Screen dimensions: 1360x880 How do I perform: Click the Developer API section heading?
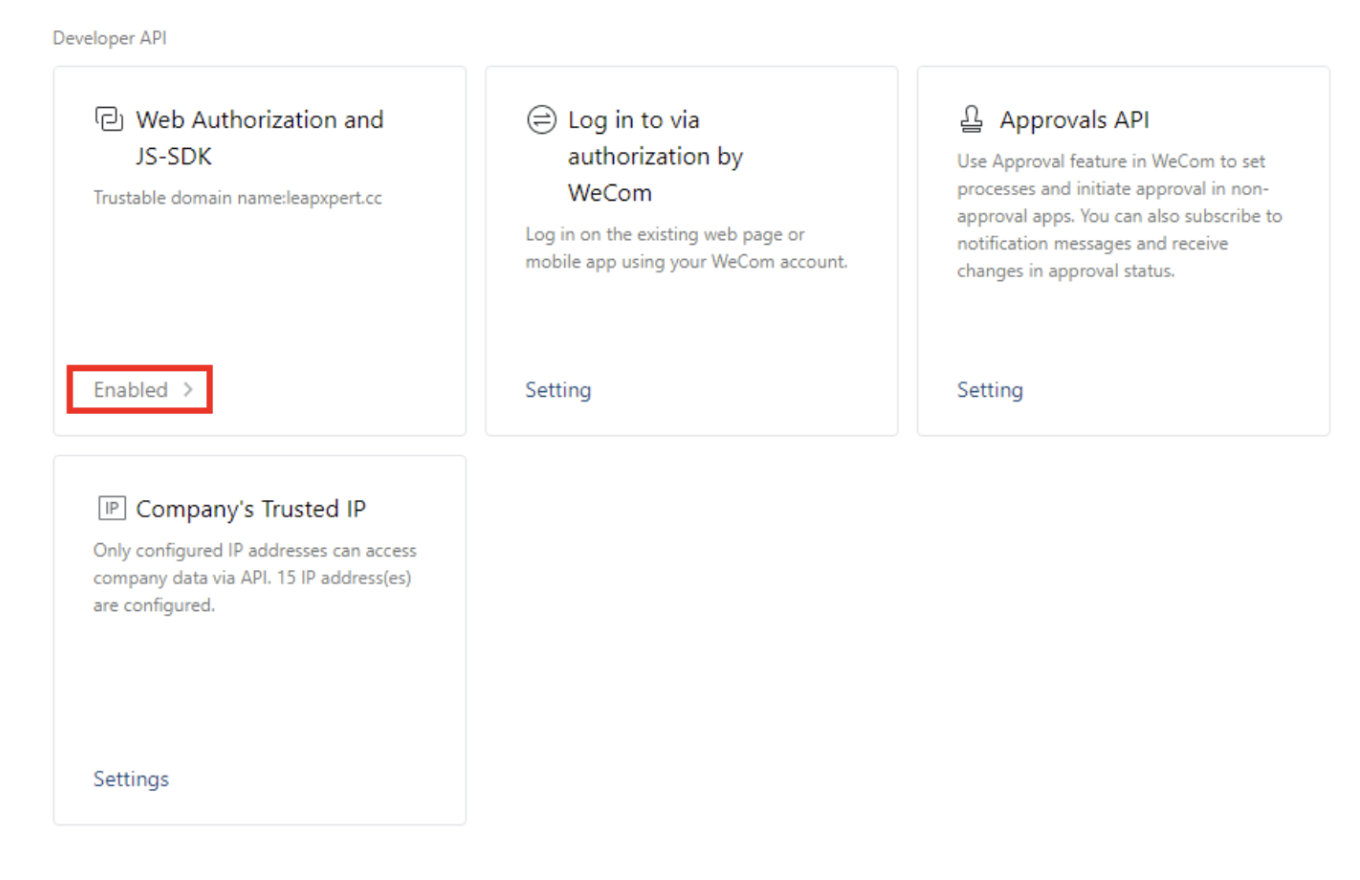pyautogui.click(x=110, y=39)
